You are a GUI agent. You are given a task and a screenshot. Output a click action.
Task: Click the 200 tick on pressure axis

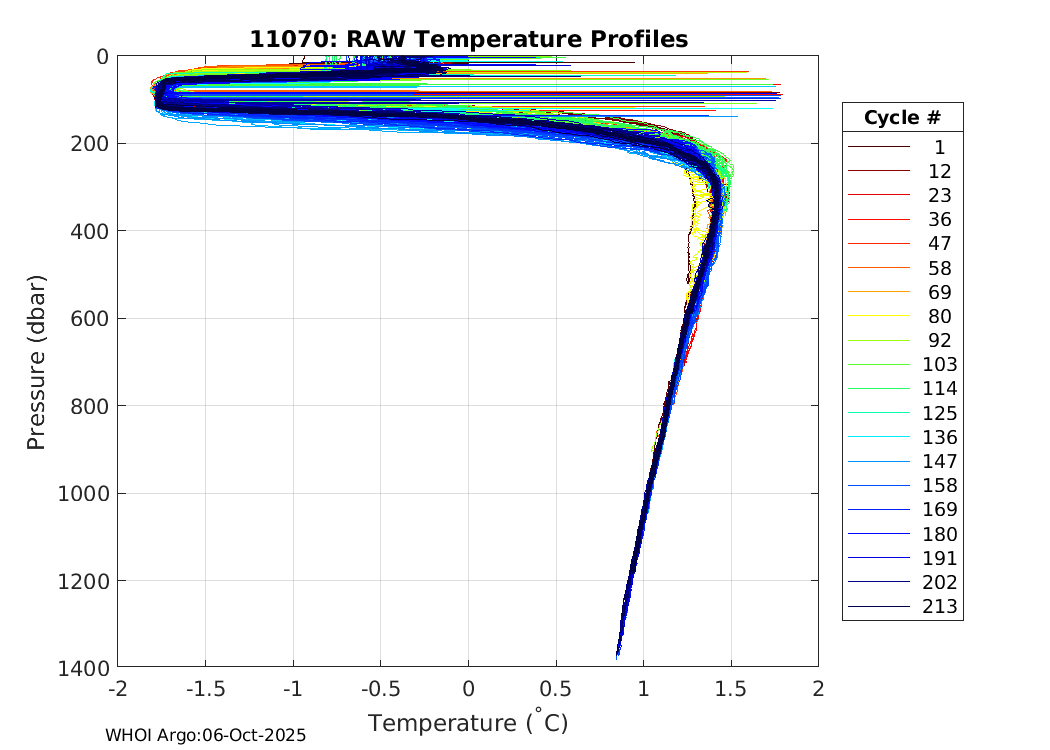coord(92,144)
